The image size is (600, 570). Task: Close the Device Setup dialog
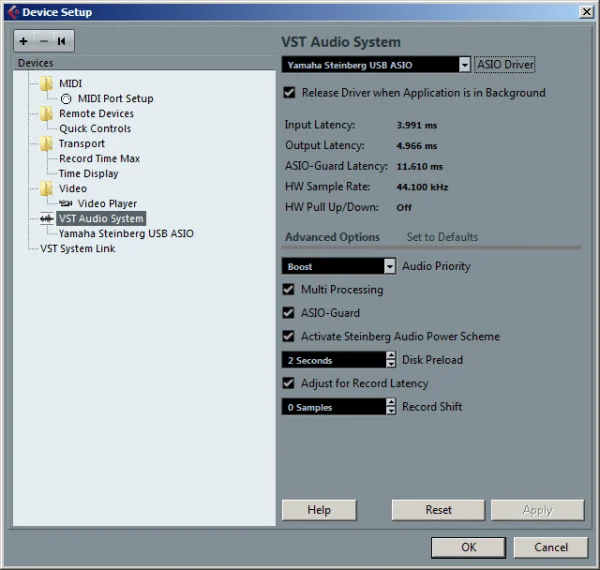point(586,12)
